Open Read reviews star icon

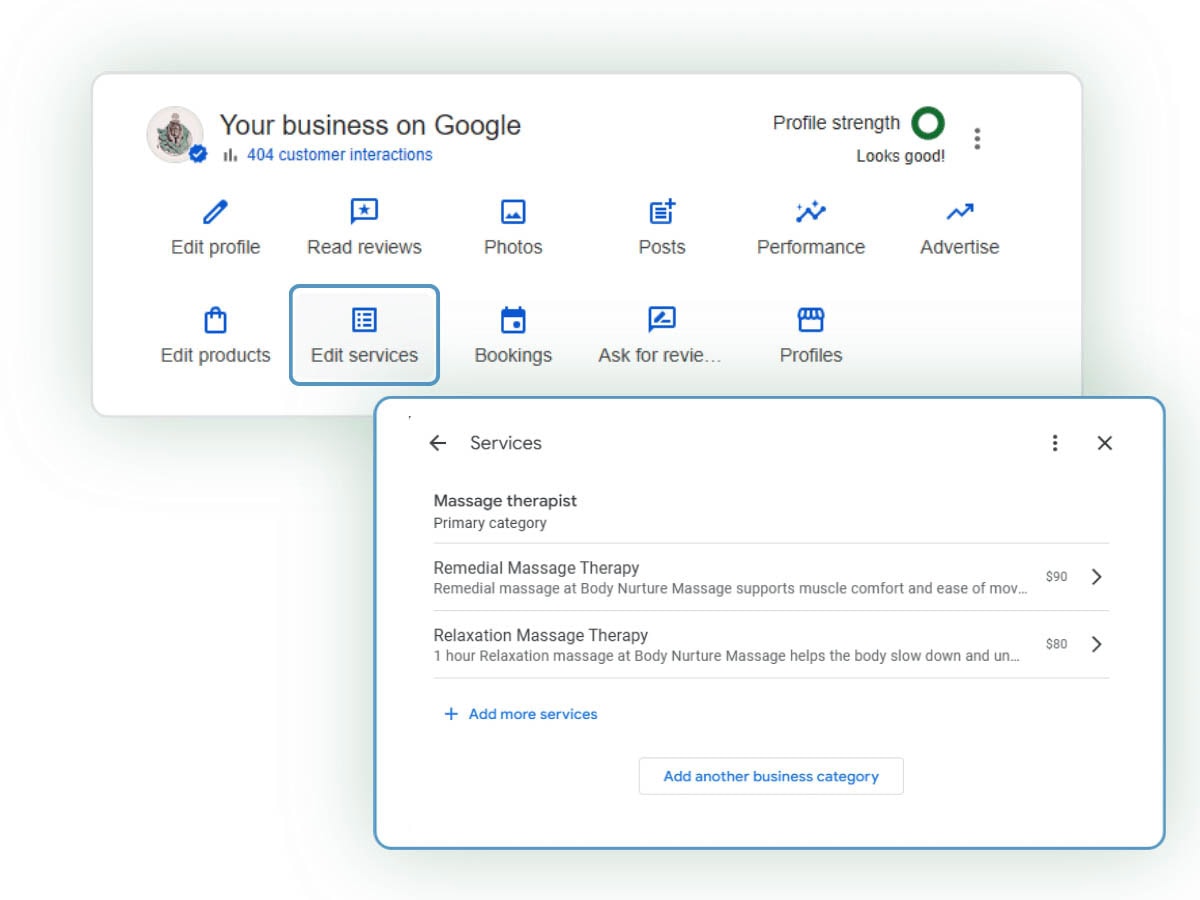[x=364, y=212]
